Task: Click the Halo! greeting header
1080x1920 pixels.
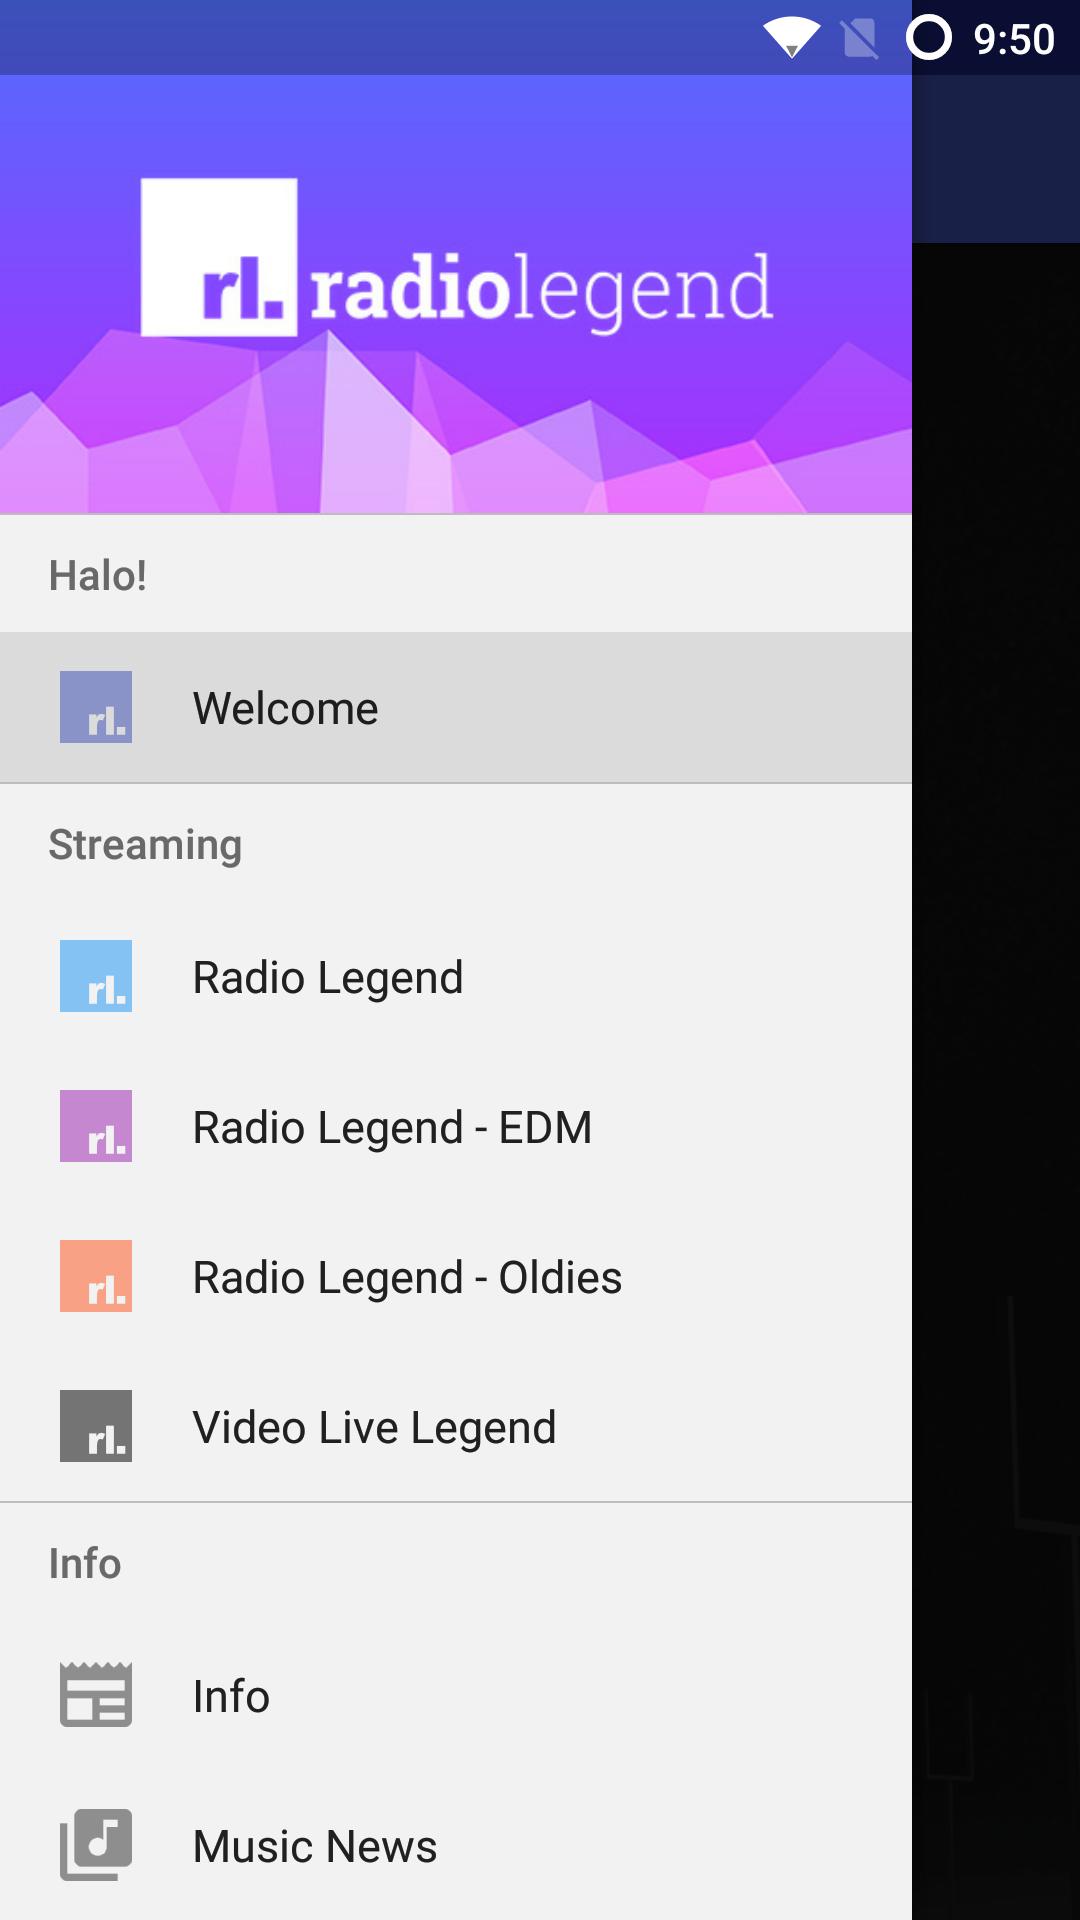Action: coord(98,576)
